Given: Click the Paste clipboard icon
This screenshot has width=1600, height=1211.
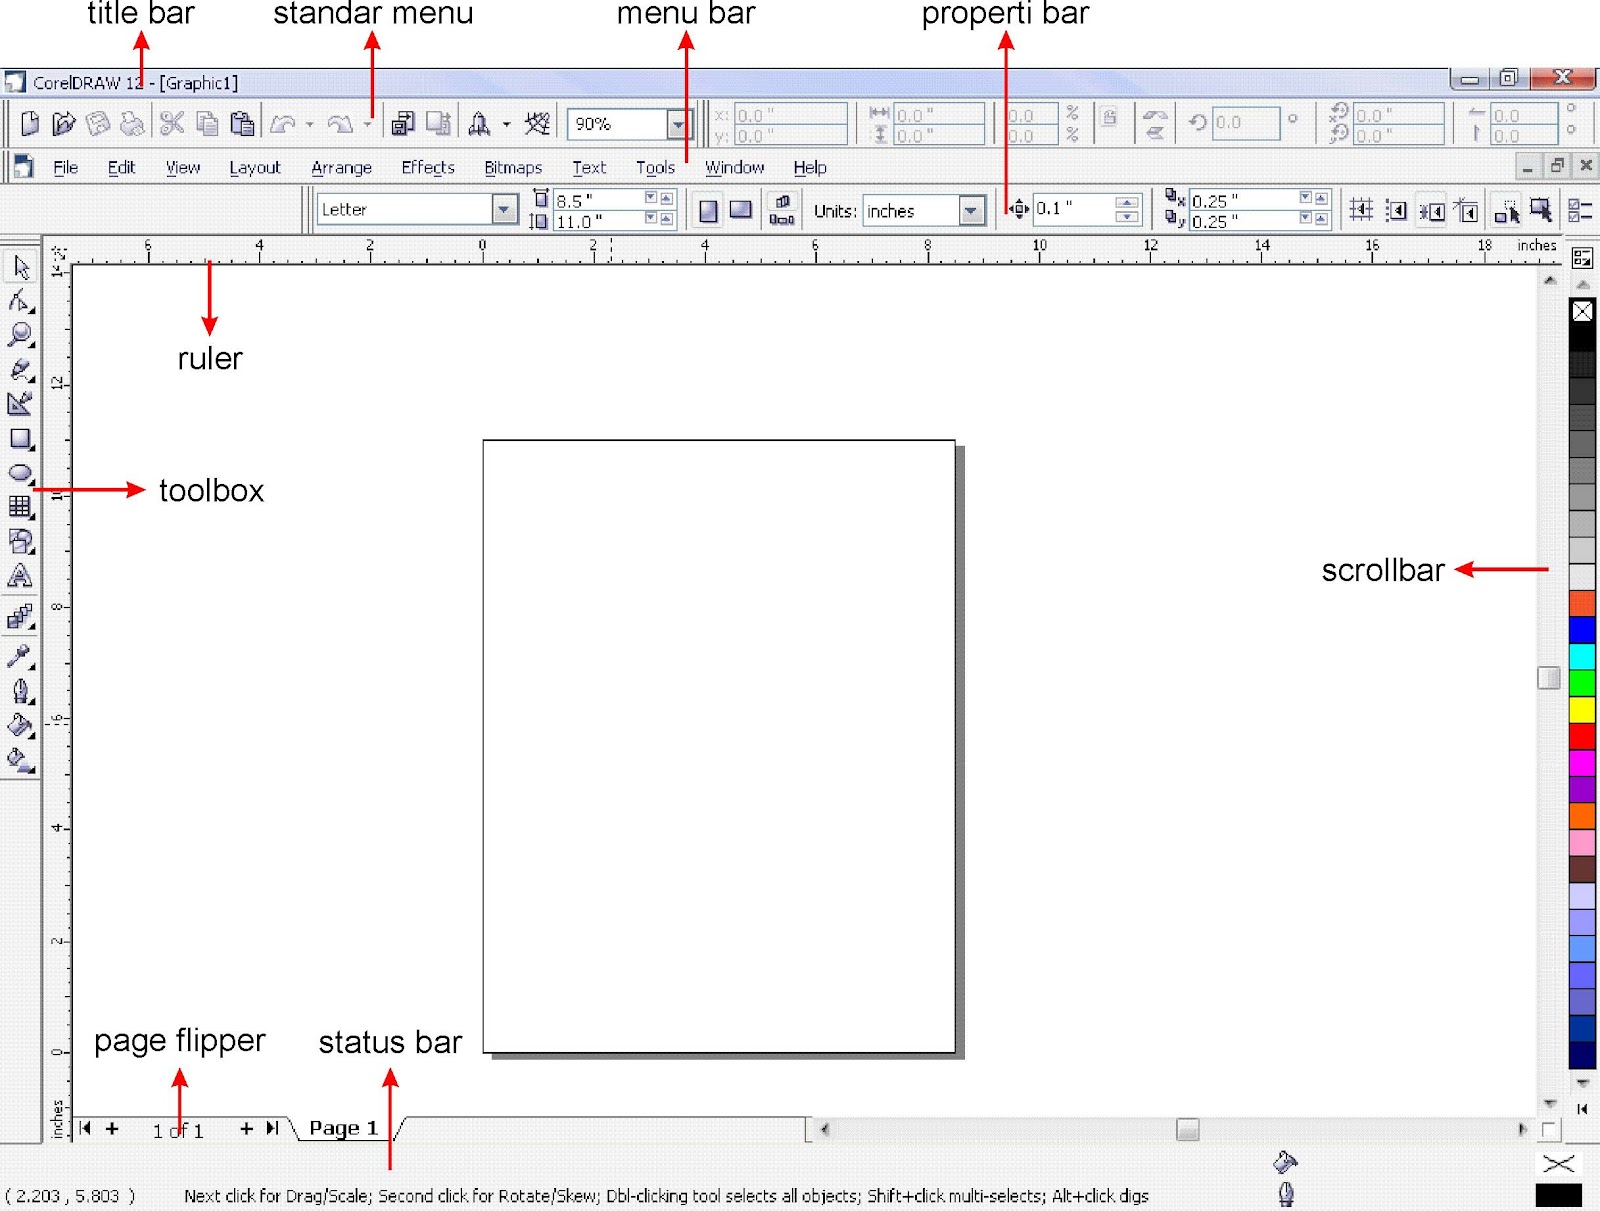Looking at the screenshot, I should pos(242,124).
